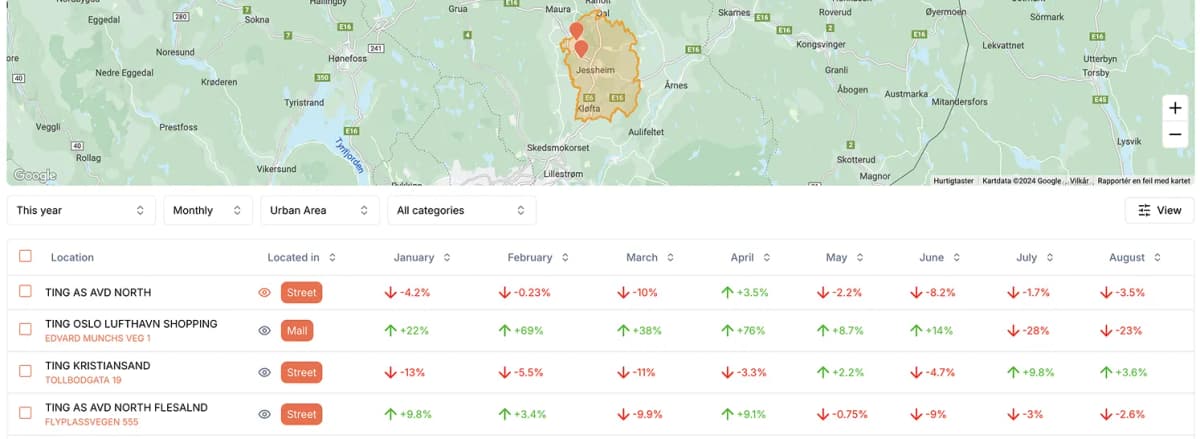This screenshot has width=1200, height=439.
Task: Click the Lillestrøm label on the map
Action: point(561,174)
